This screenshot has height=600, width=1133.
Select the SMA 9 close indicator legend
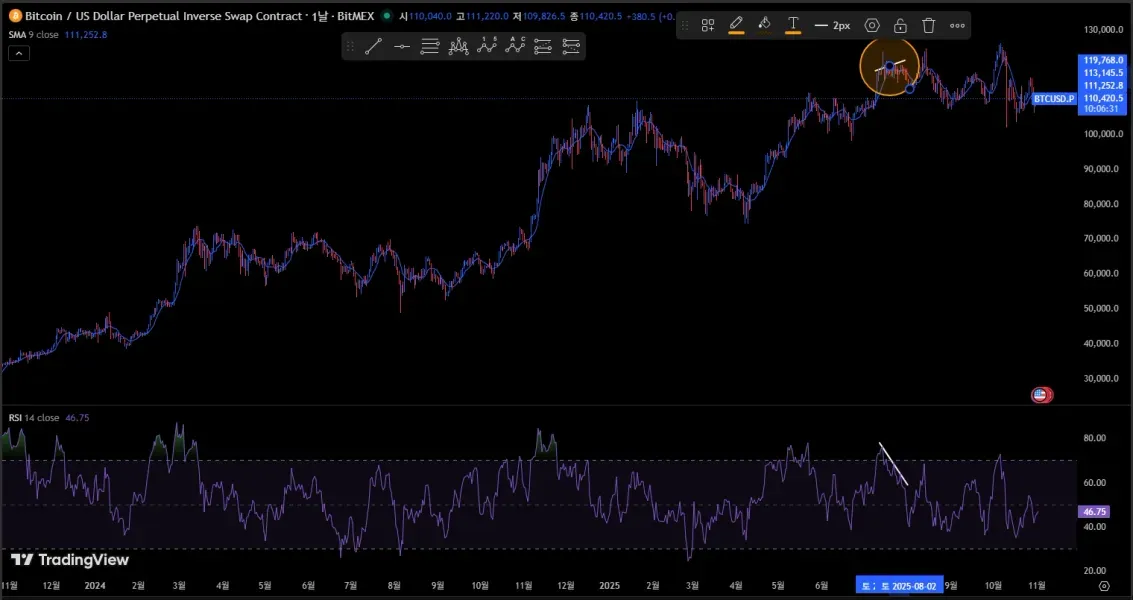point(35,34)
